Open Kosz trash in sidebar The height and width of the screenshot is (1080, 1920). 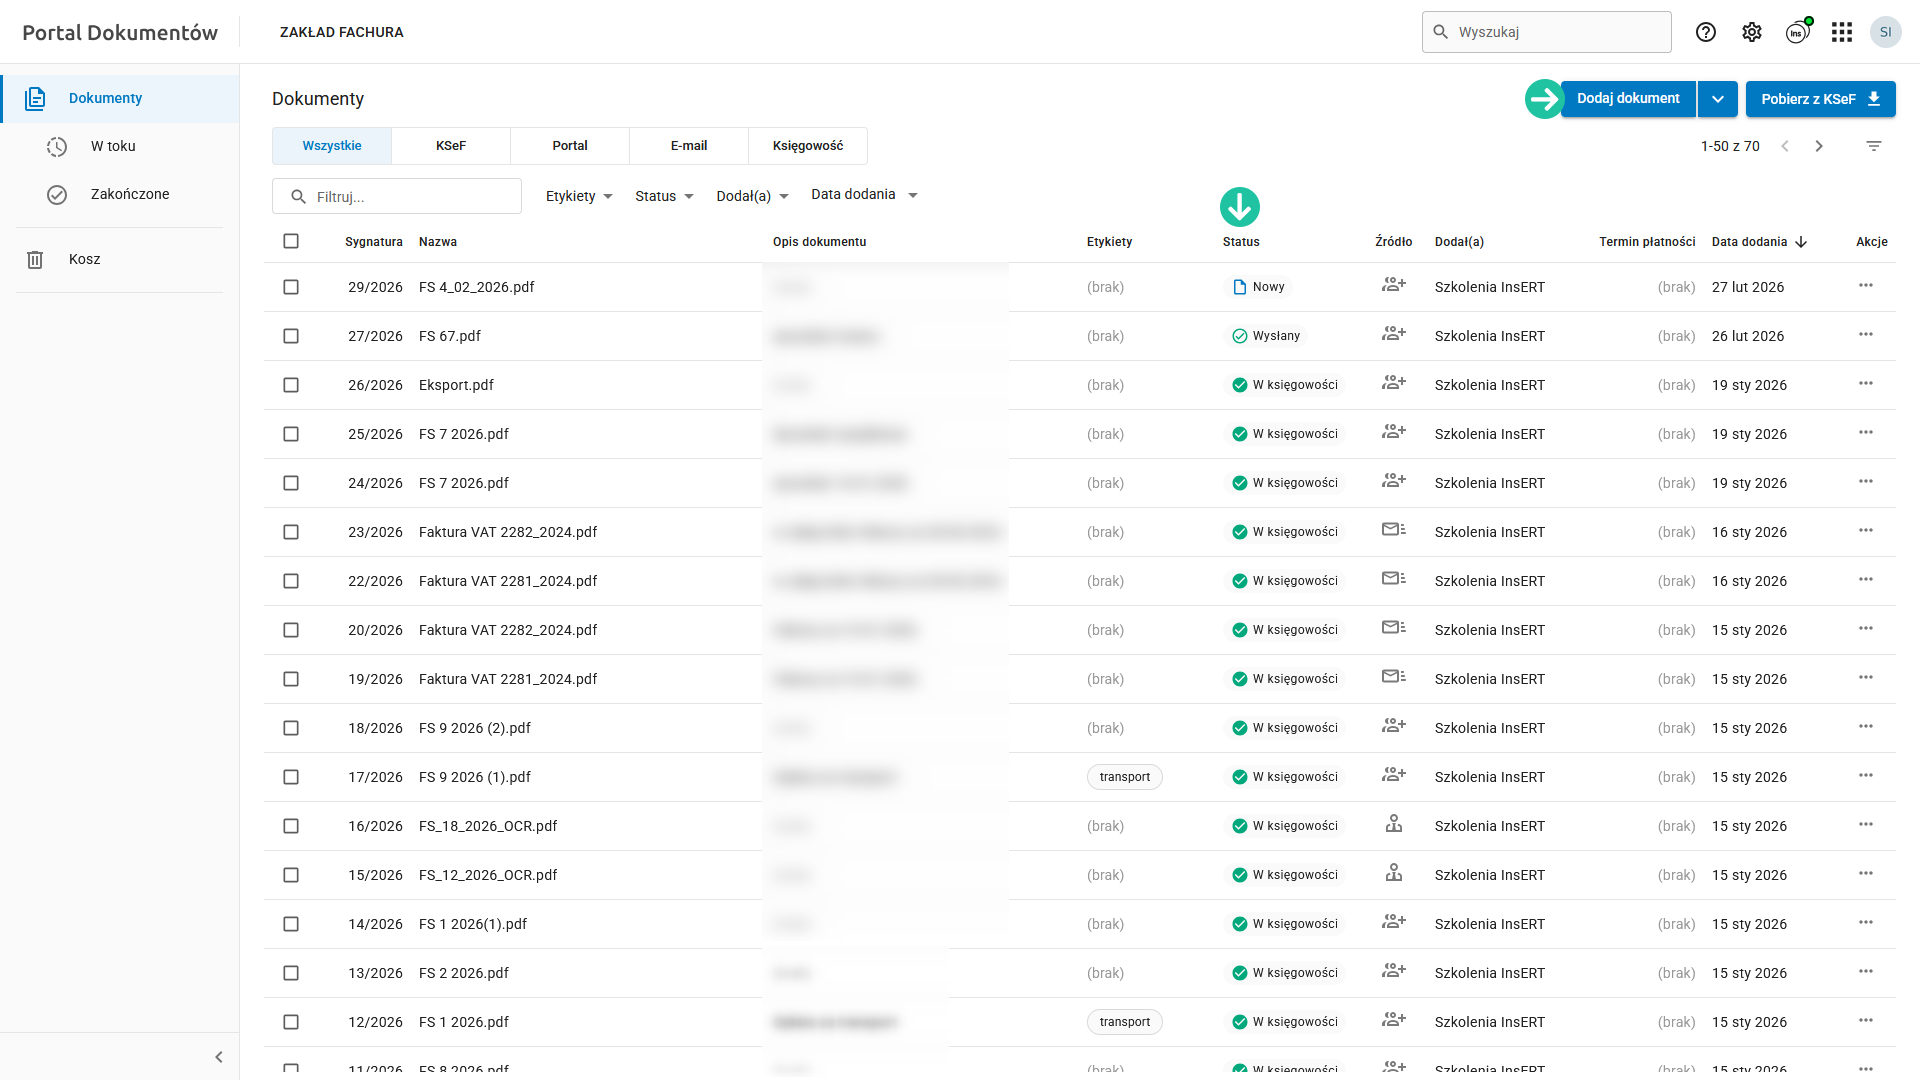pyautogui.click(x=84, y=259)
